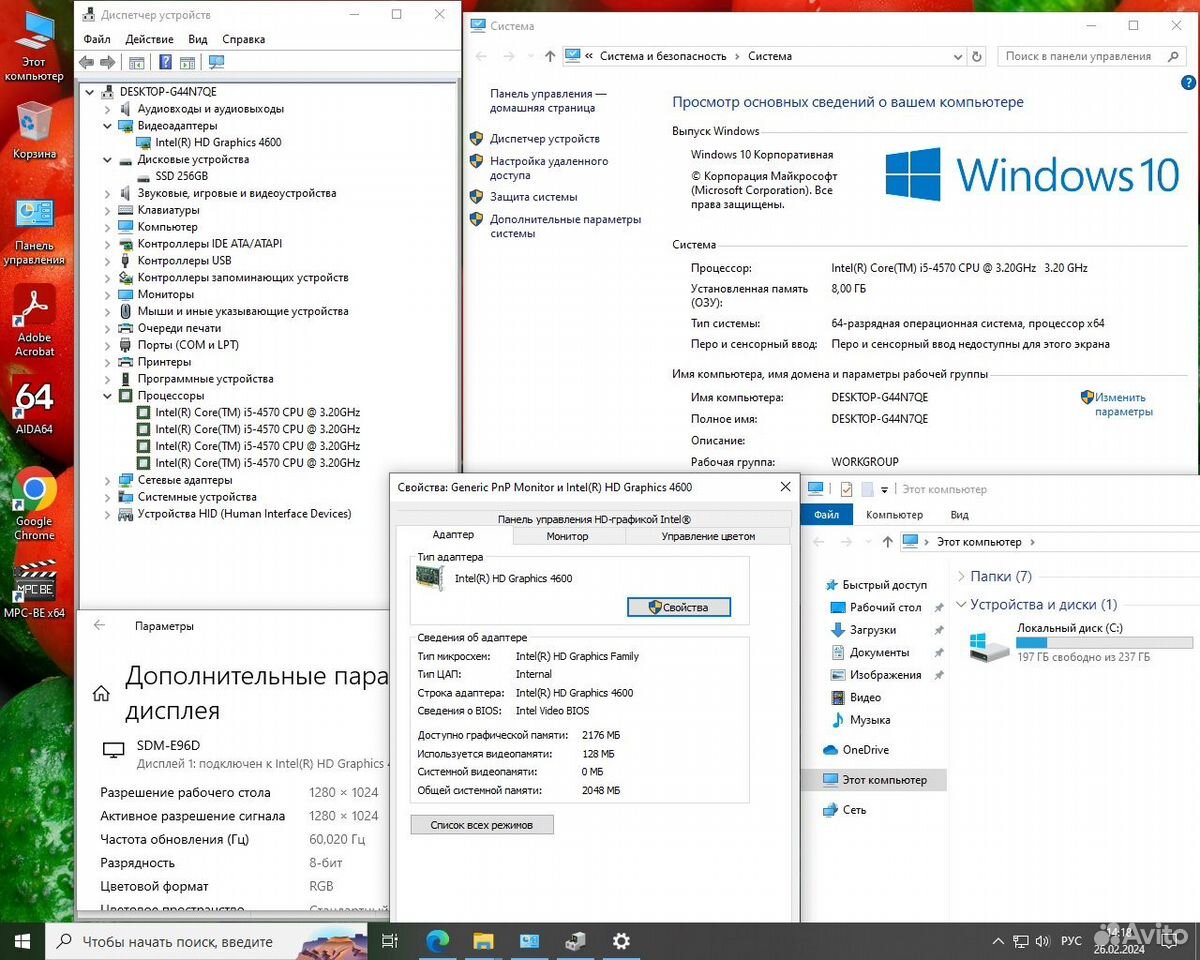Select SSD 256GB device in tree
The width and height of the screenshot is (1200, 960).
(x=181, y=176)
